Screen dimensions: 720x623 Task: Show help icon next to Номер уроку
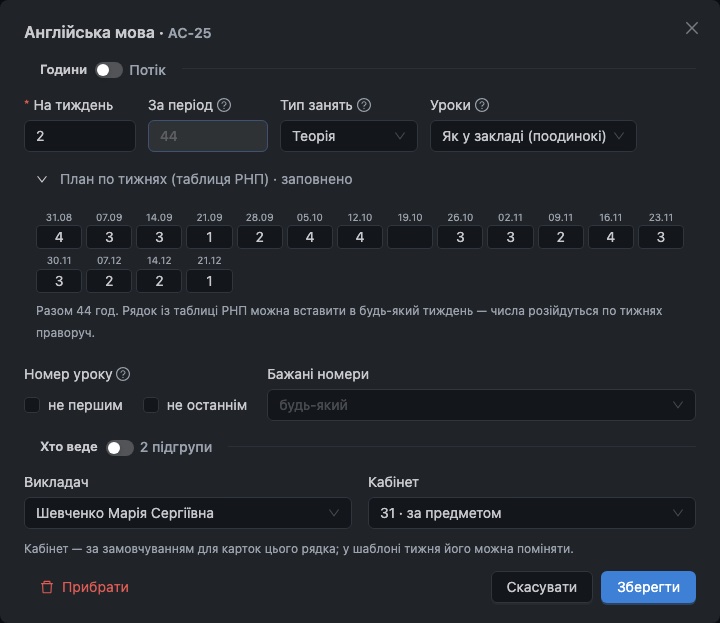pos(123,374)
